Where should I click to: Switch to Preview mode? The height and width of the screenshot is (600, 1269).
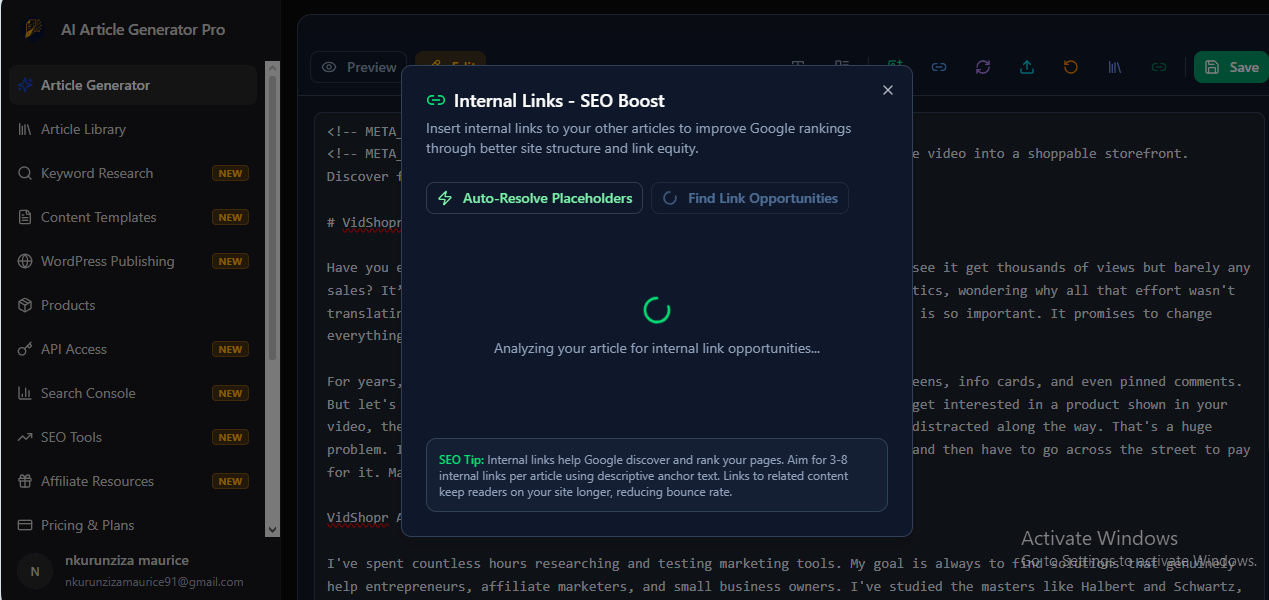359,67
